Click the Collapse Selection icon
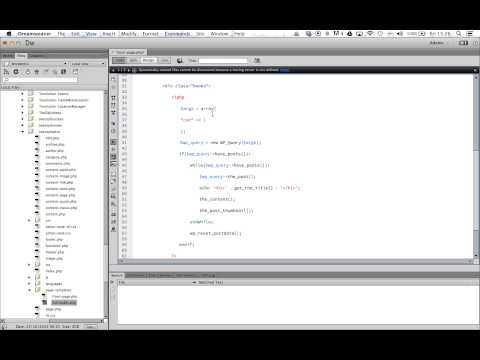This screenshot has height=360, width=480. click(114, 105)
